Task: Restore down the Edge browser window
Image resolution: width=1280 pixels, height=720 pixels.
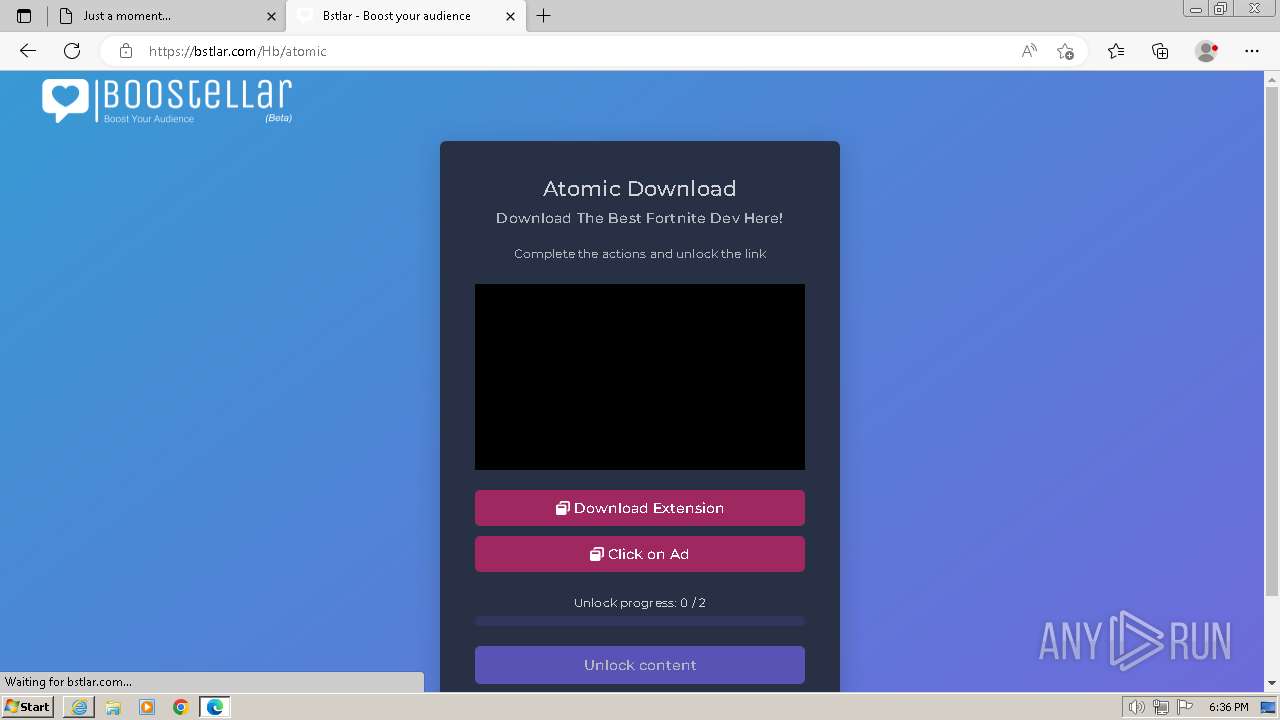Action: coord(1221,9)
